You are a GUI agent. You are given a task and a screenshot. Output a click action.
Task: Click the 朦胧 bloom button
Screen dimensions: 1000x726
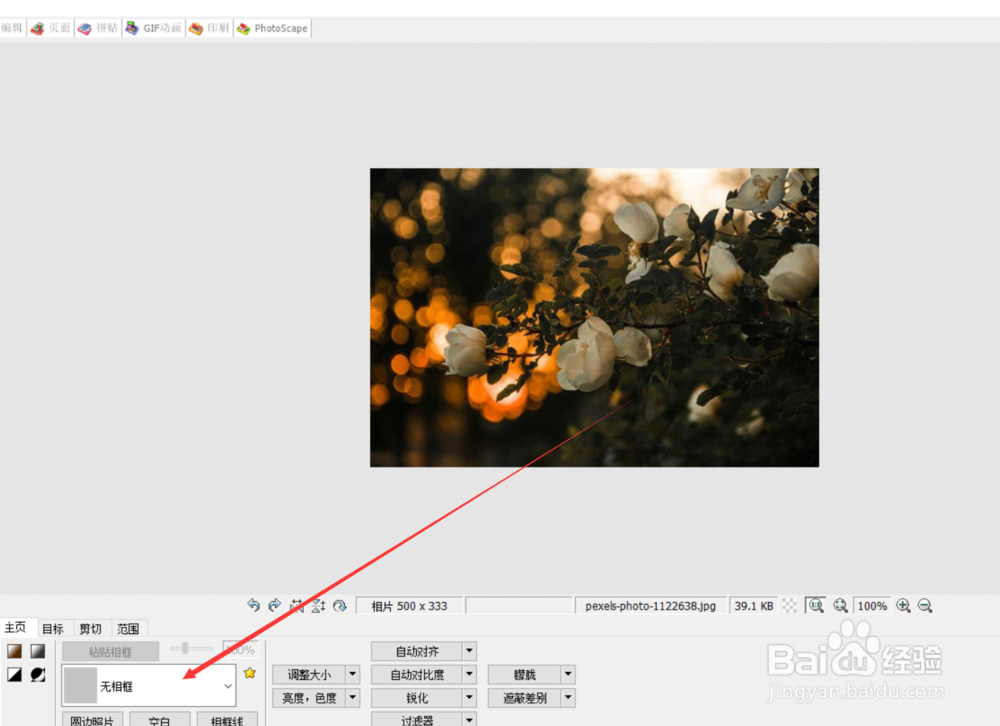(525, 674)
